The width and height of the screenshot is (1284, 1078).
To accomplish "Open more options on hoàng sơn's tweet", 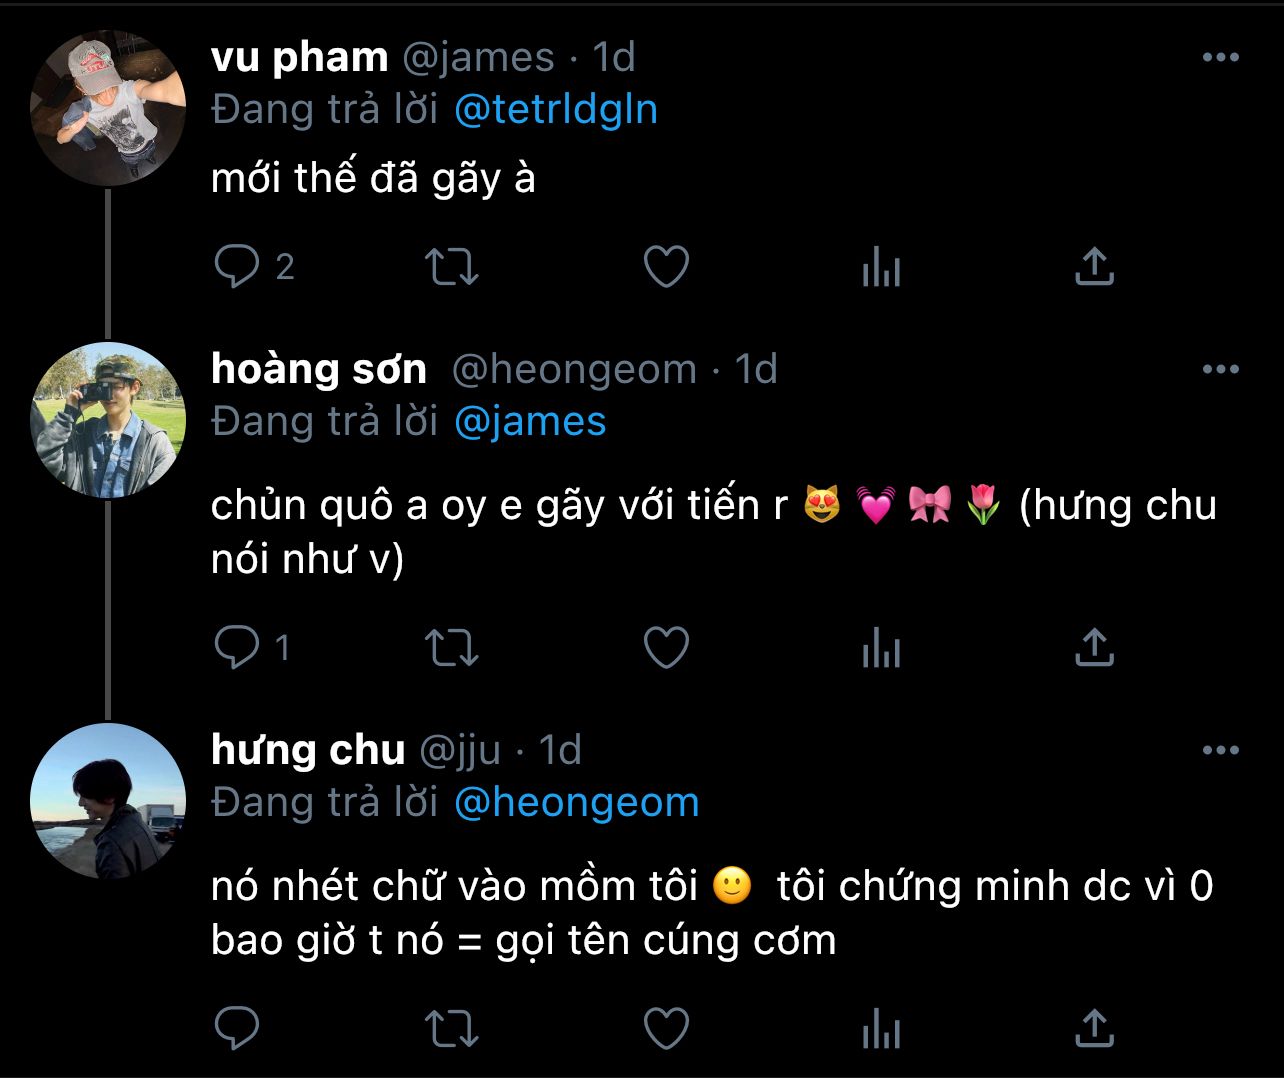I will [x=1220, y=369].
